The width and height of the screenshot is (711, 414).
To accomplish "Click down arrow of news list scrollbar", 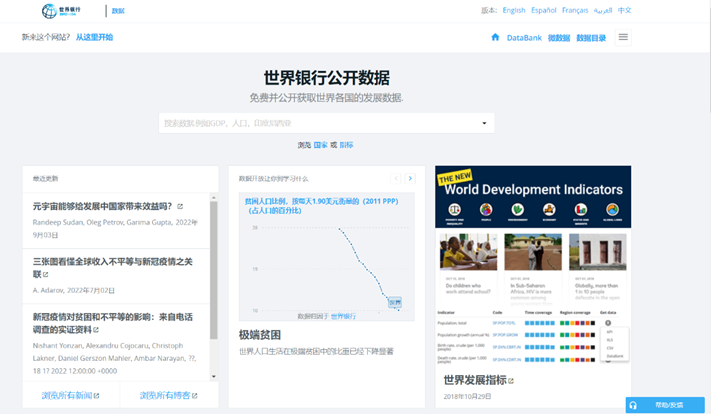I will 214,376.
